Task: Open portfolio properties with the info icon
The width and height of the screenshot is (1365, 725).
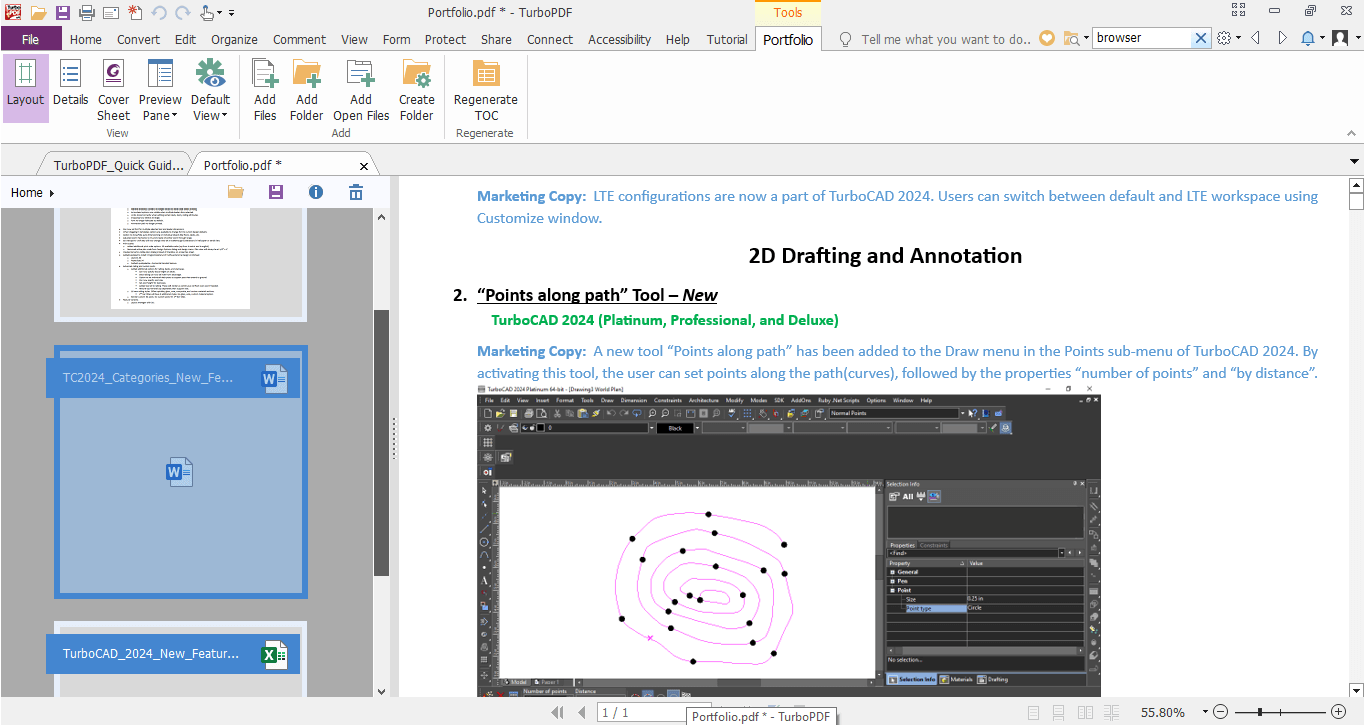Action: point(316,192)
